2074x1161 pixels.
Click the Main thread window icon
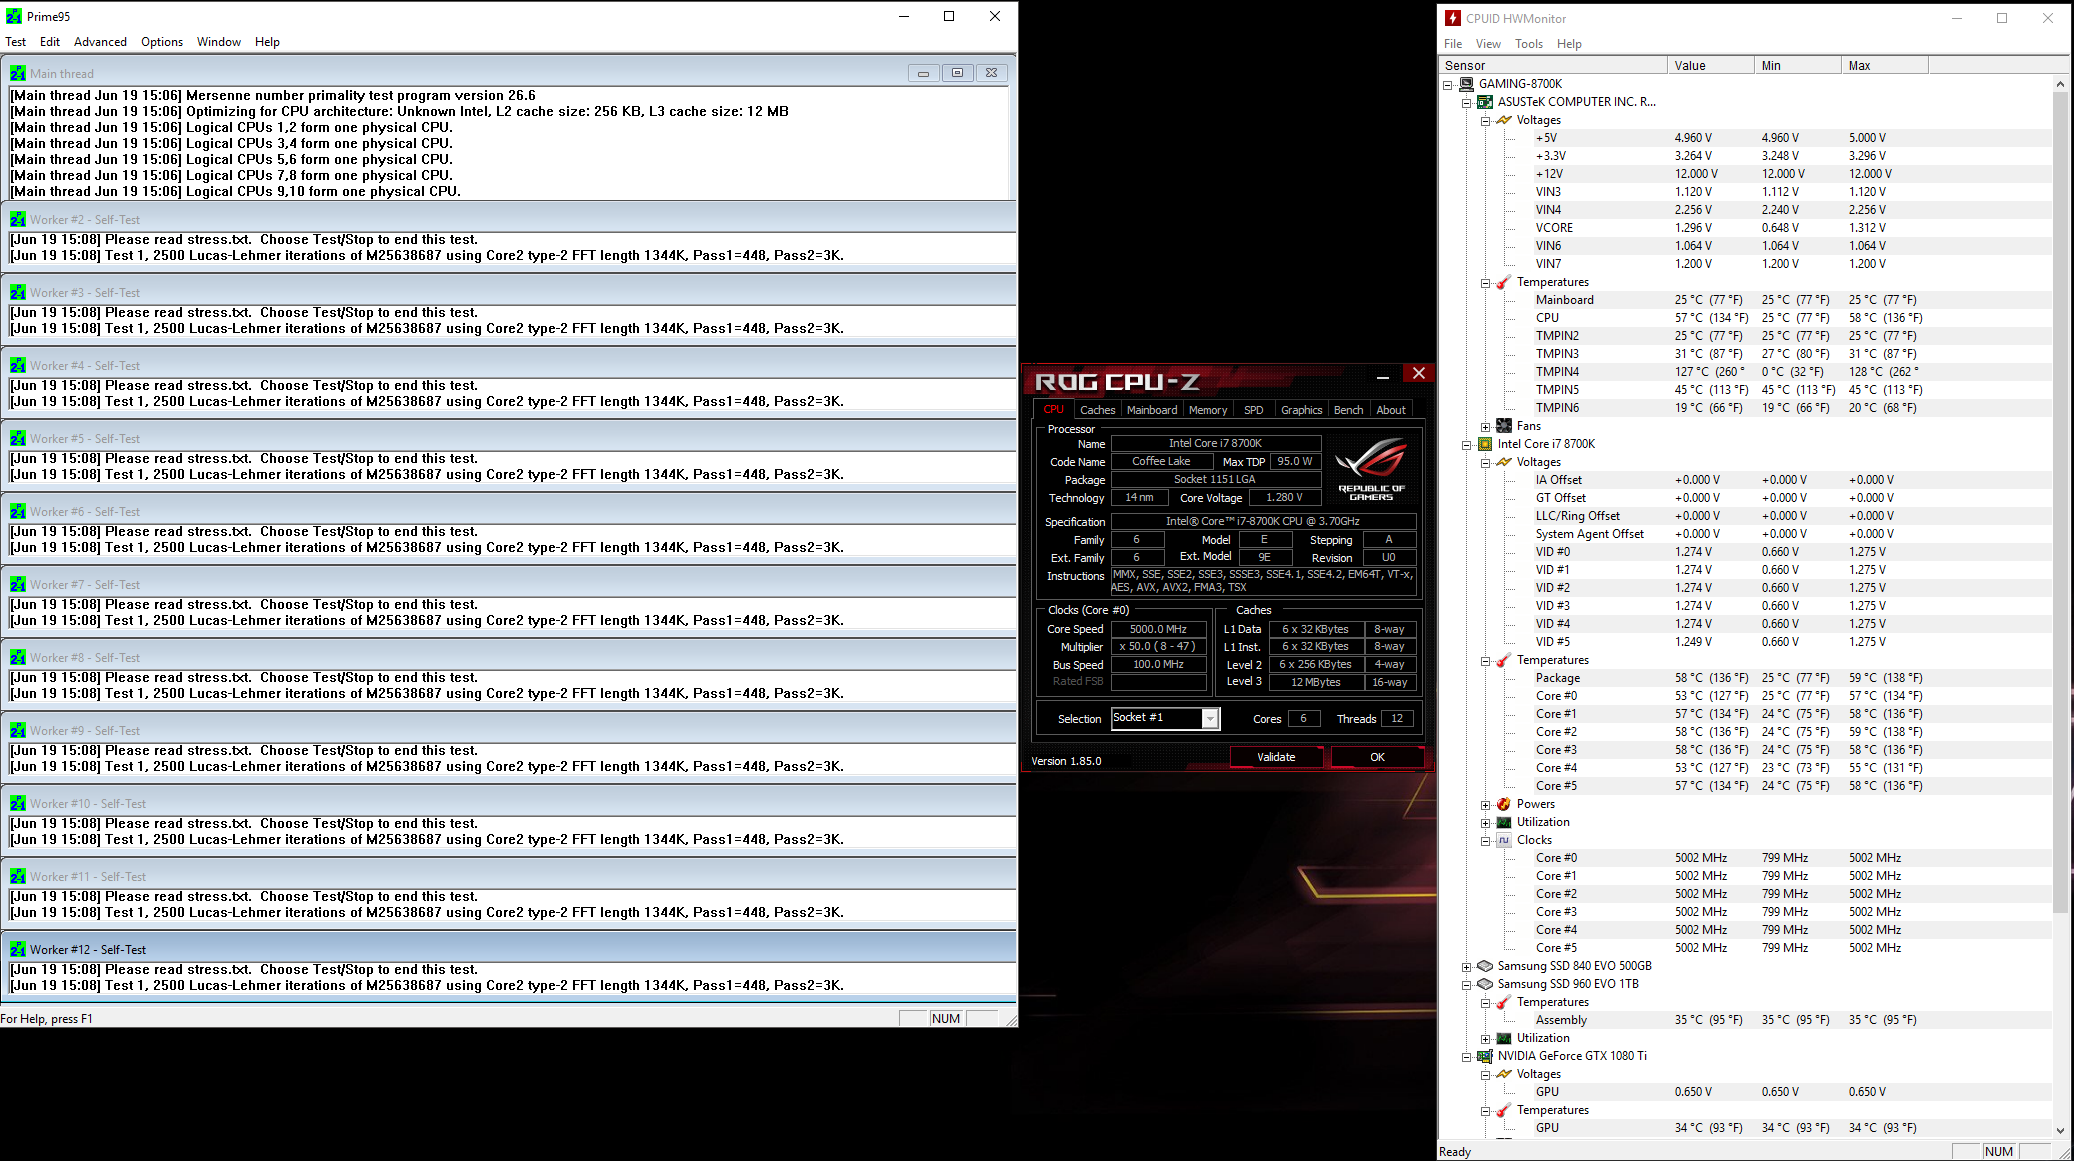(x=18, y=73)
